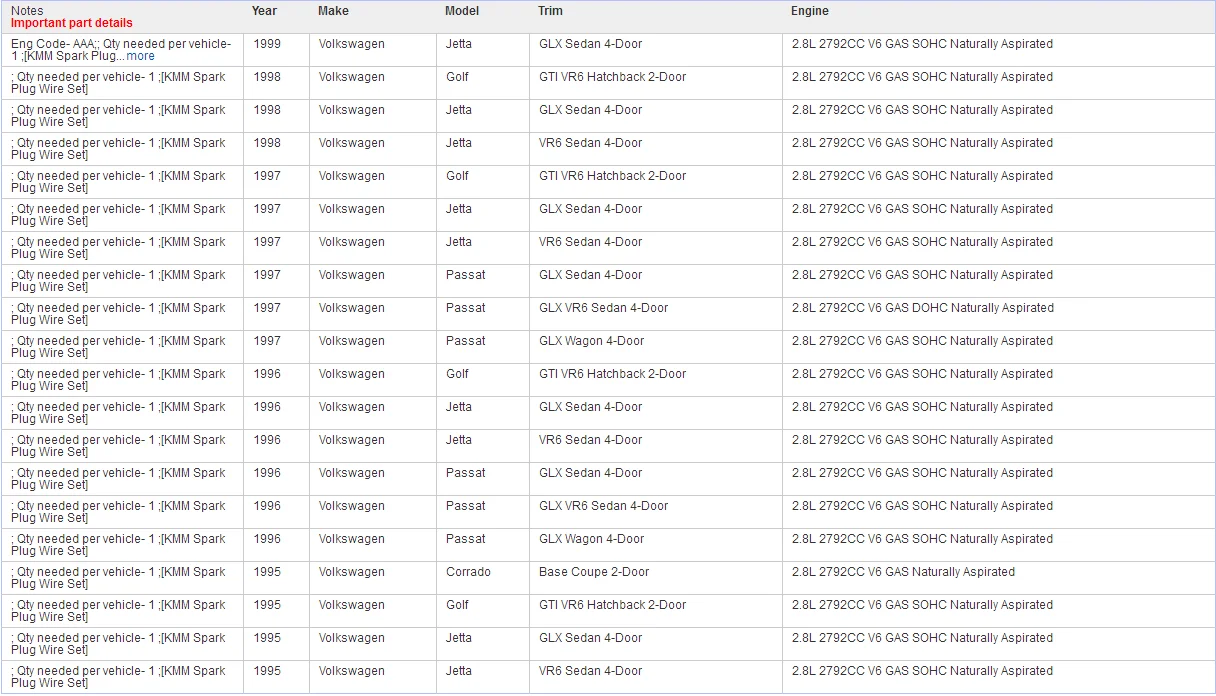Select the Corrado model cell
Image resolution: width=1216 pixels, height=696 pixels.
pyautogui.click(x=482, y=578)
